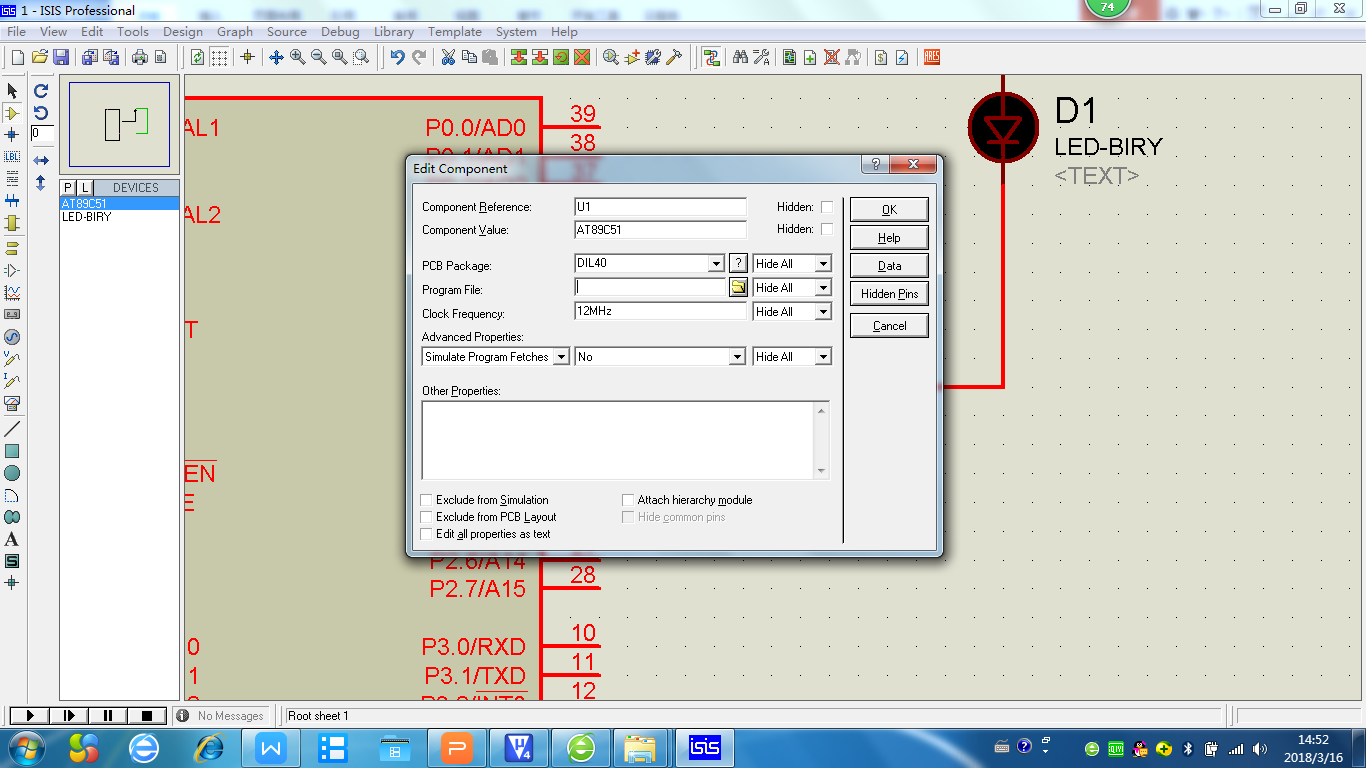Undo the last change

pos(398,57)
